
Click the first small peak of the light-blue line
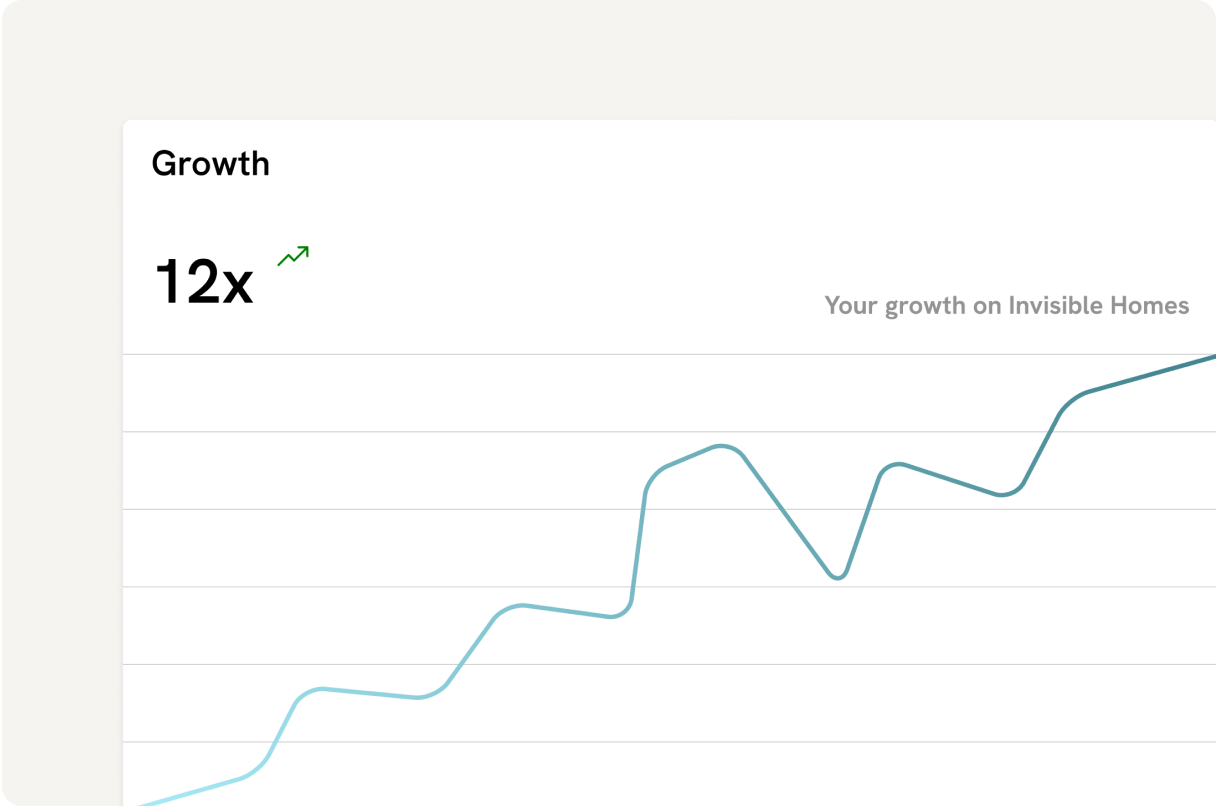pyautogui.click(x=320, y=689)
